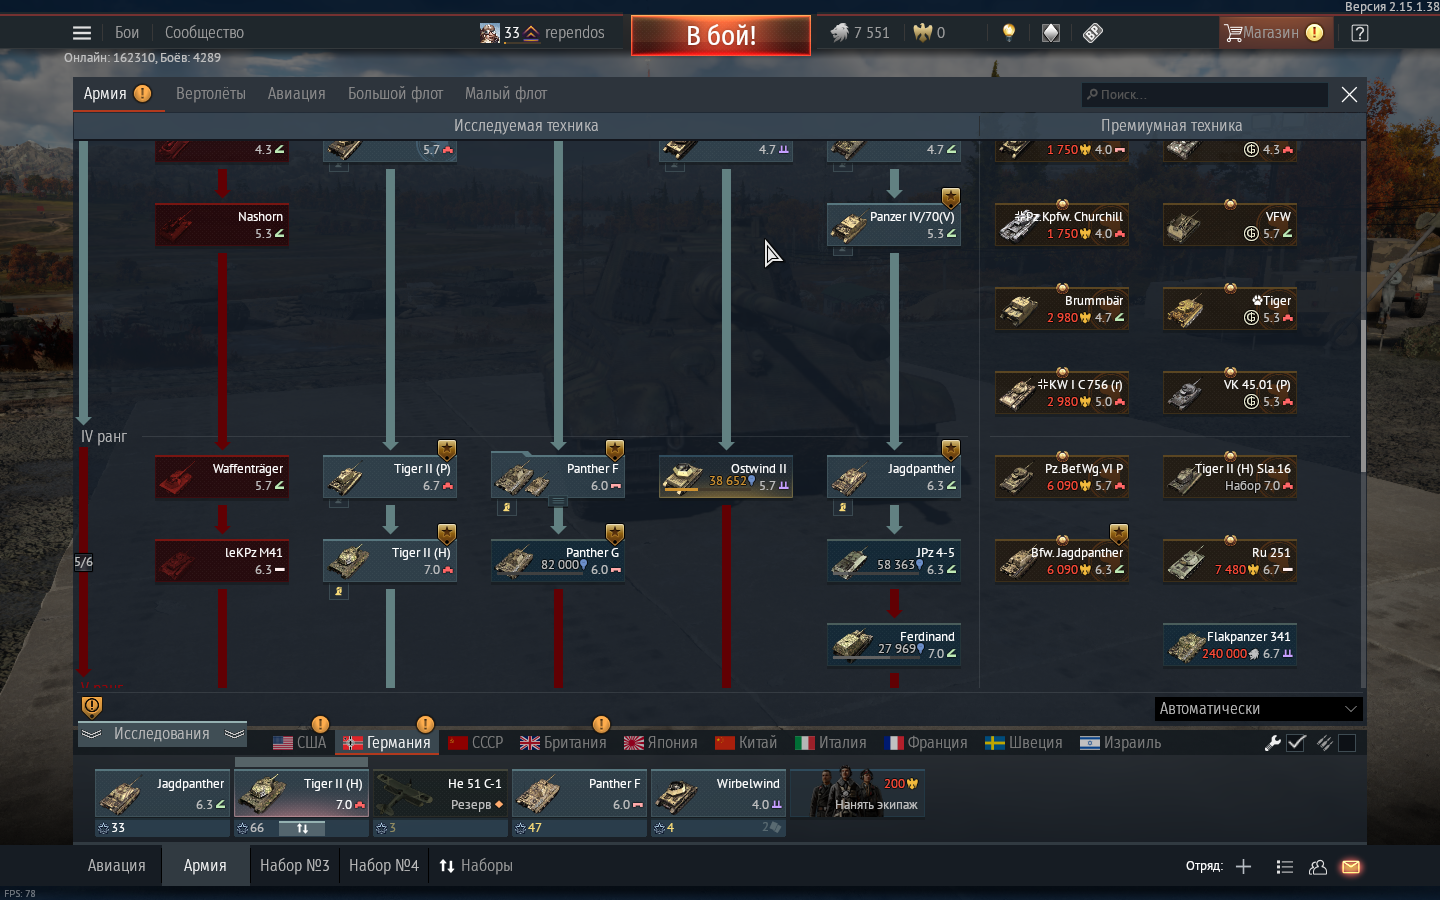
Task: Open the Магазин shop menu
Action: (x=1274, y=33)
